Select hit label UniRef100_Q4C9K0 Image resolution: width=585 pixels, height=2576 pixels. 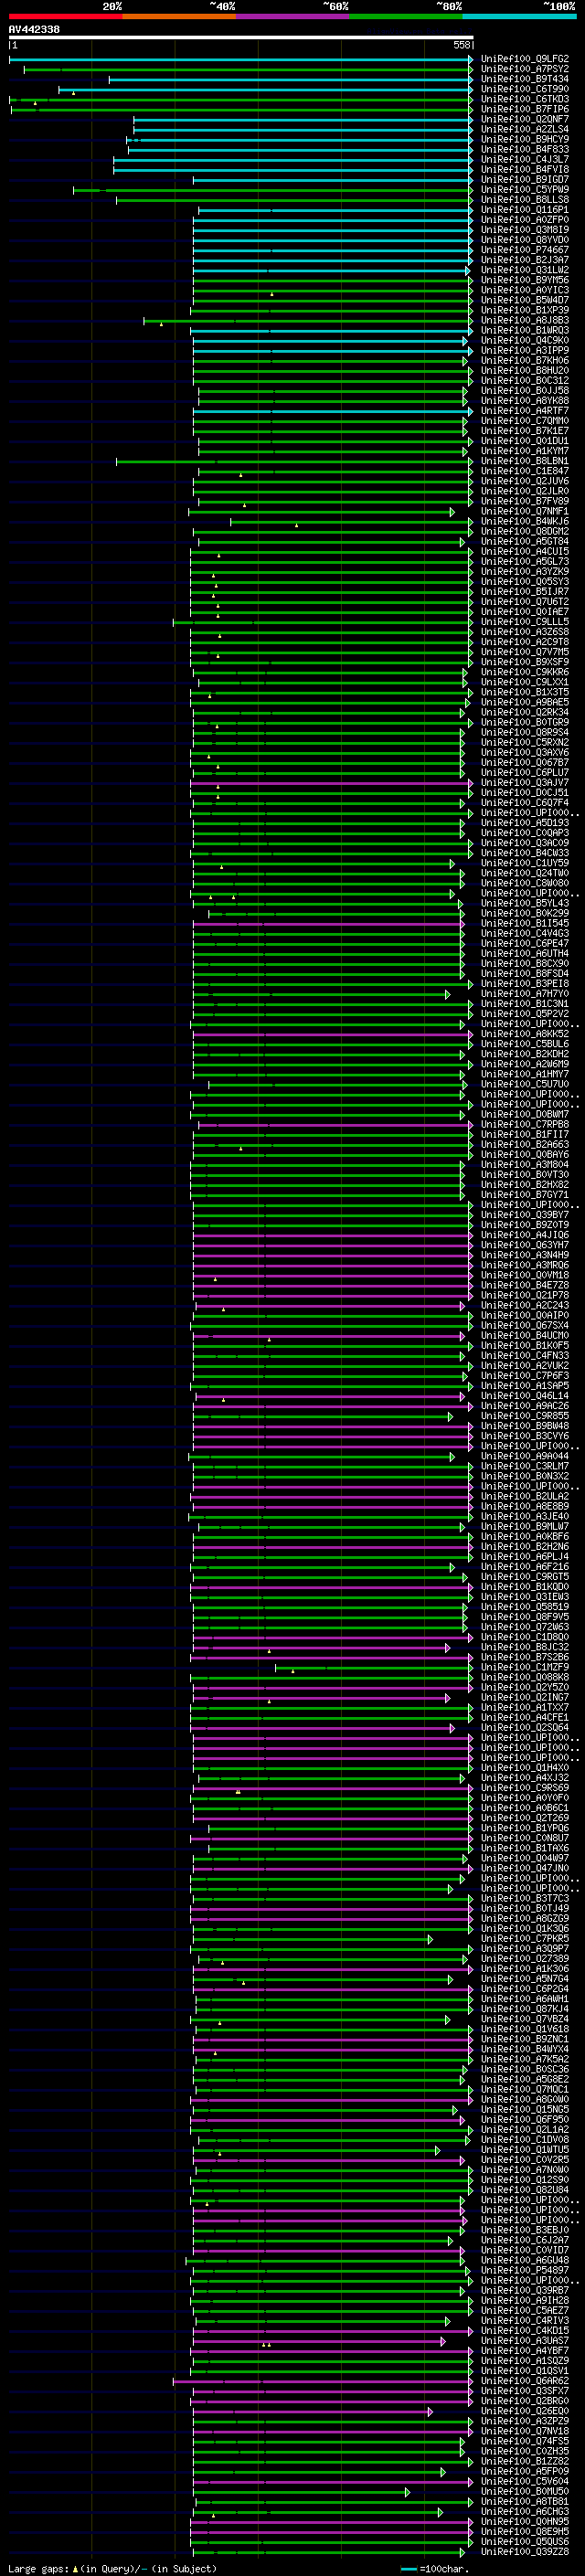pos(525,340)
